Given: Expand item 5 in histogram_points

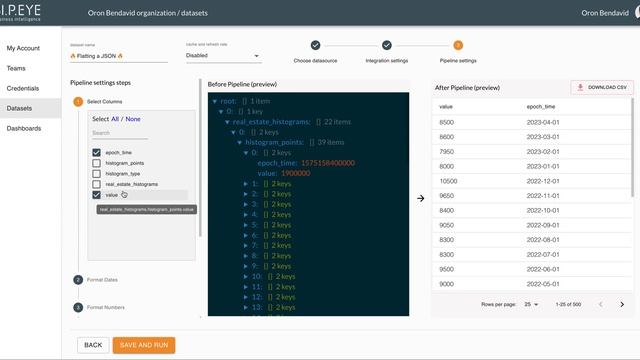Looking at the screenshot, I should (246, 225).
